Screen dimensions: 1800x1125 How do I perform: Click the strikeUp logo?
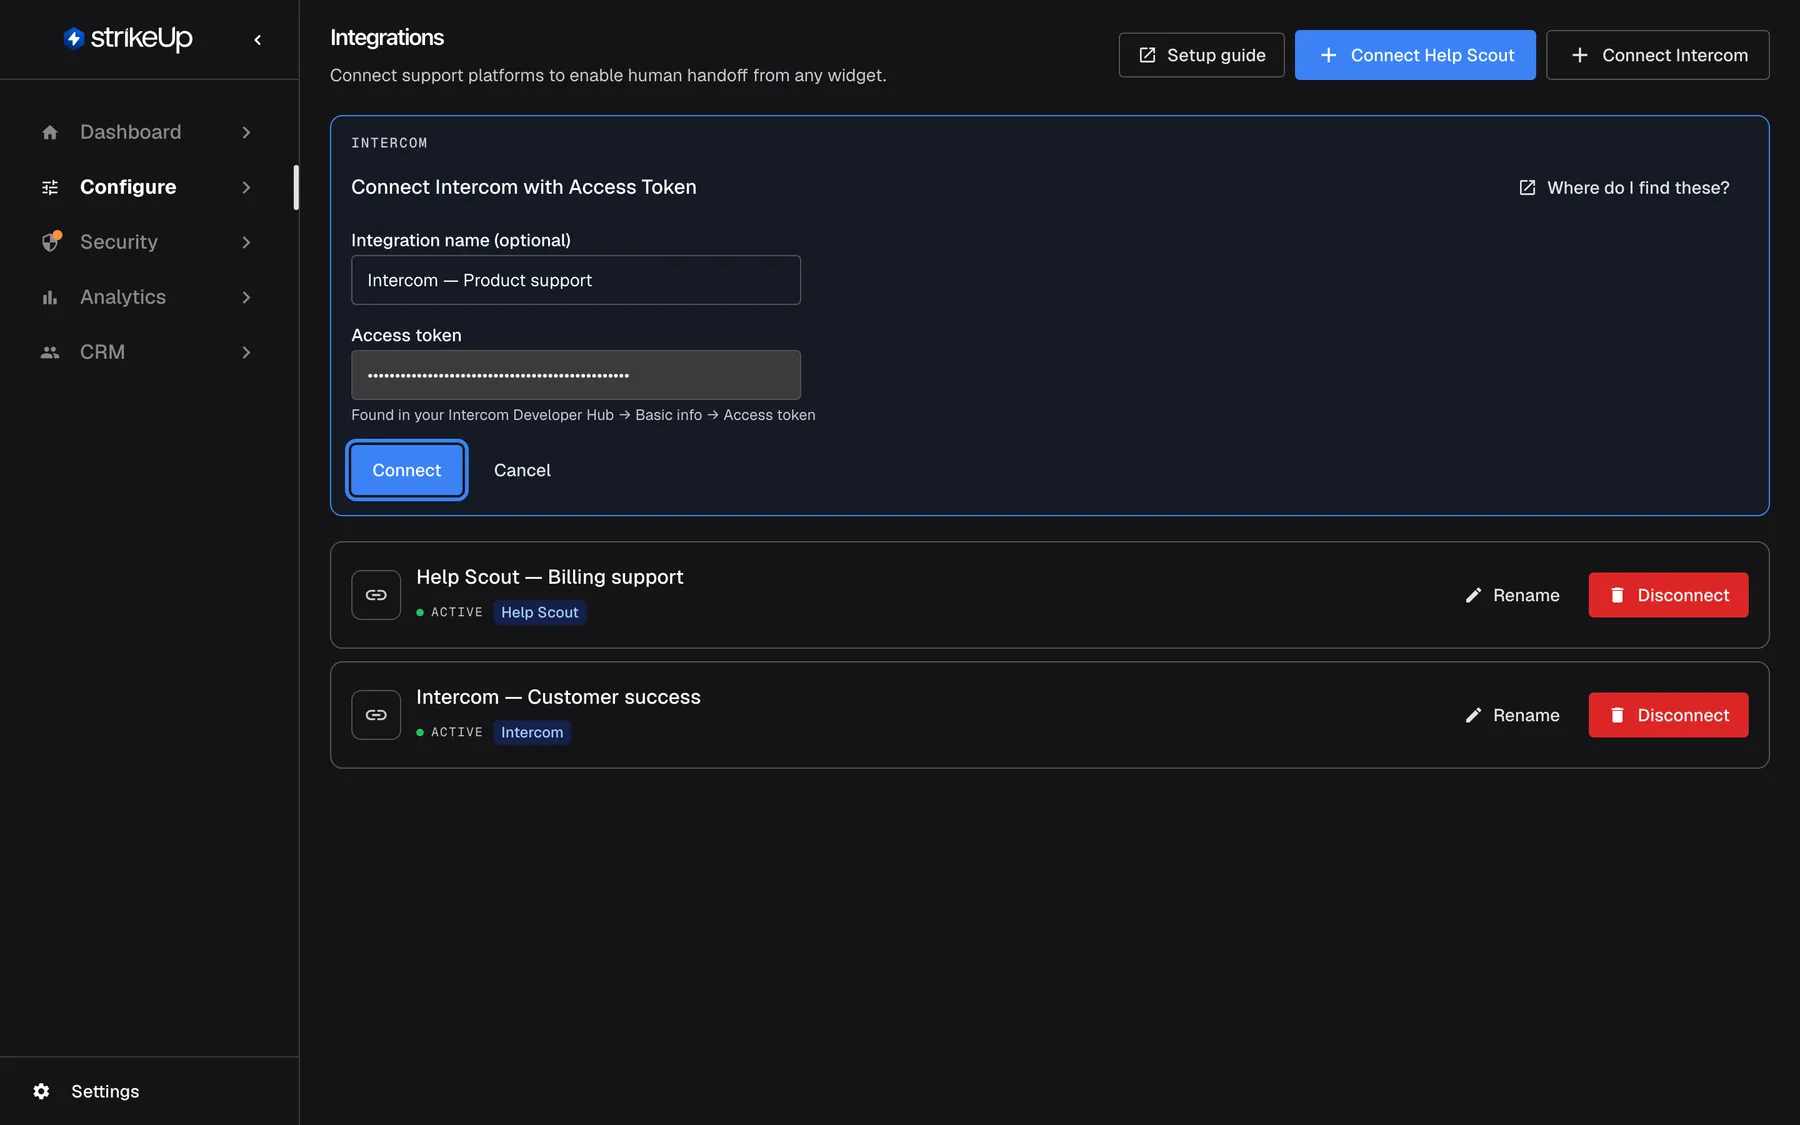pos(127,38)
